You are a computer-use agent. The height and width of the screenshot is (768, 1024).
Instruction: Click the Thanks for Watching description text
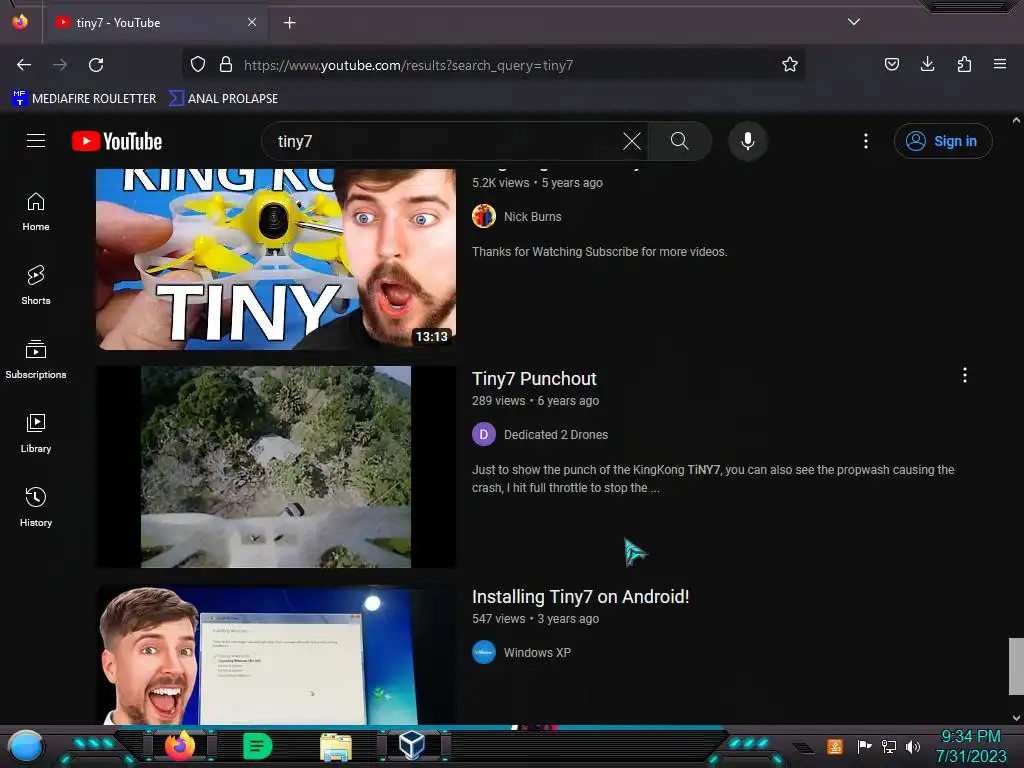(x=600, y=252)
